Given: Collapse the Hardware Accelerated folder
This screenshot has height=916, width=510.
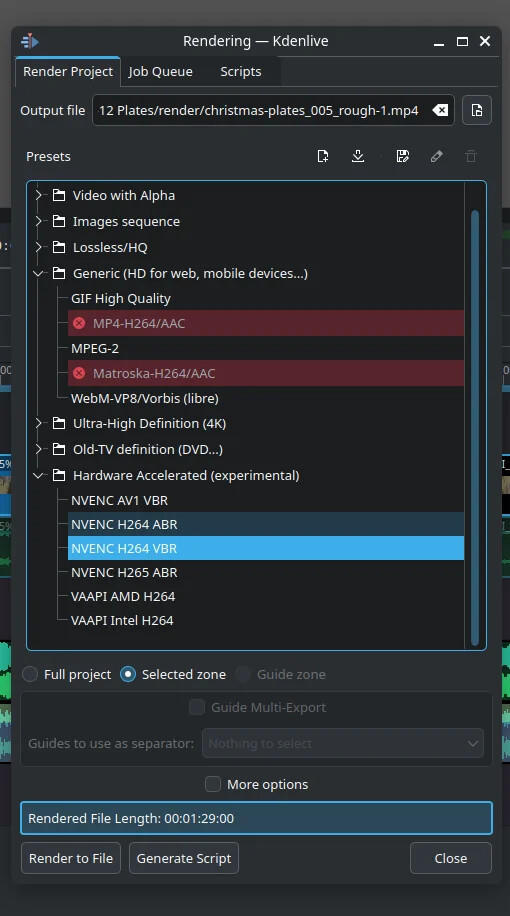Looking at the screenshot, I should click(39, 476).
